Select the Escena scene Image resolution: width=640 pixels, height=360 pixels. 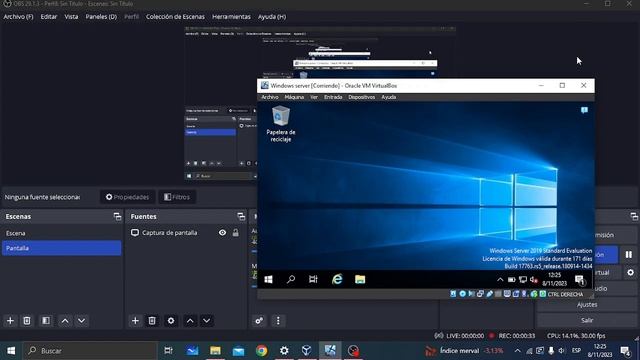point(62,233)
